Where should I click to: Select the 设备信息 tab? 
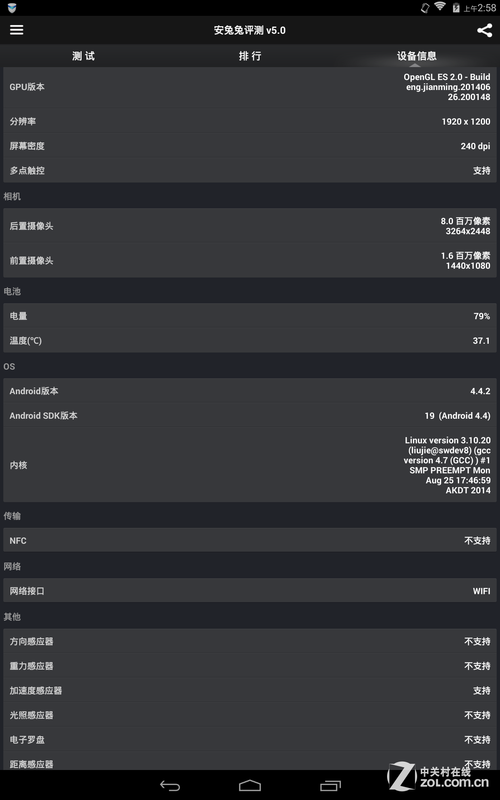click(416, 56)
